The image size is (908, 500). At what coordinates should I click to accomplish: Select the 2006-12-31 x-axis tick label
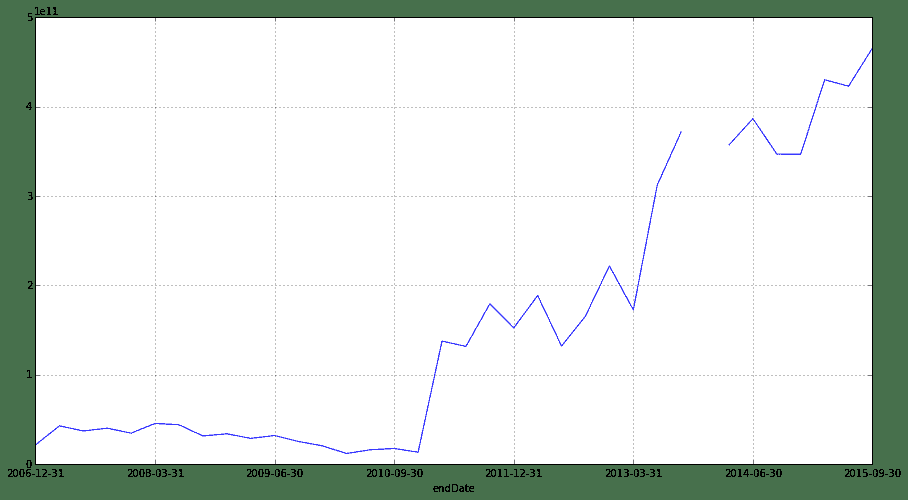[36, 474]
